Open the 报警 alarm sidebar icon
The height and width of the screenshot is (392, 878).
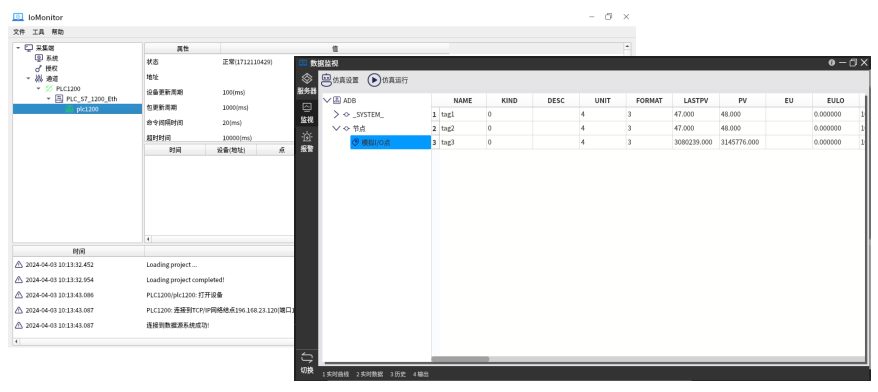point(306,141)
